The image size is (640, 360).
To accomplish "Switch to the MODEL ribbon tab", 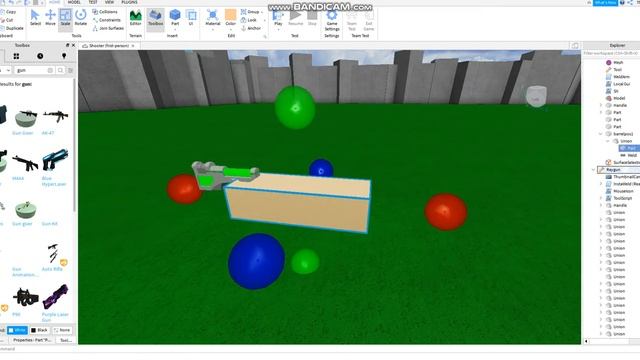I will (74, 2).
